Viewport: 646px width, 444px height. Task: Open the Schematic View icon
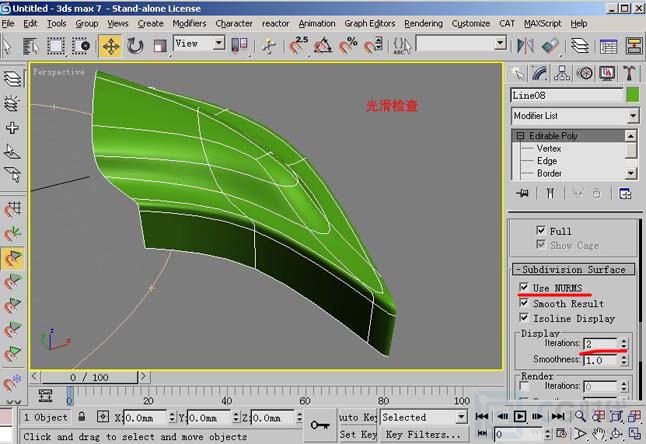click(x=634, y=46)
